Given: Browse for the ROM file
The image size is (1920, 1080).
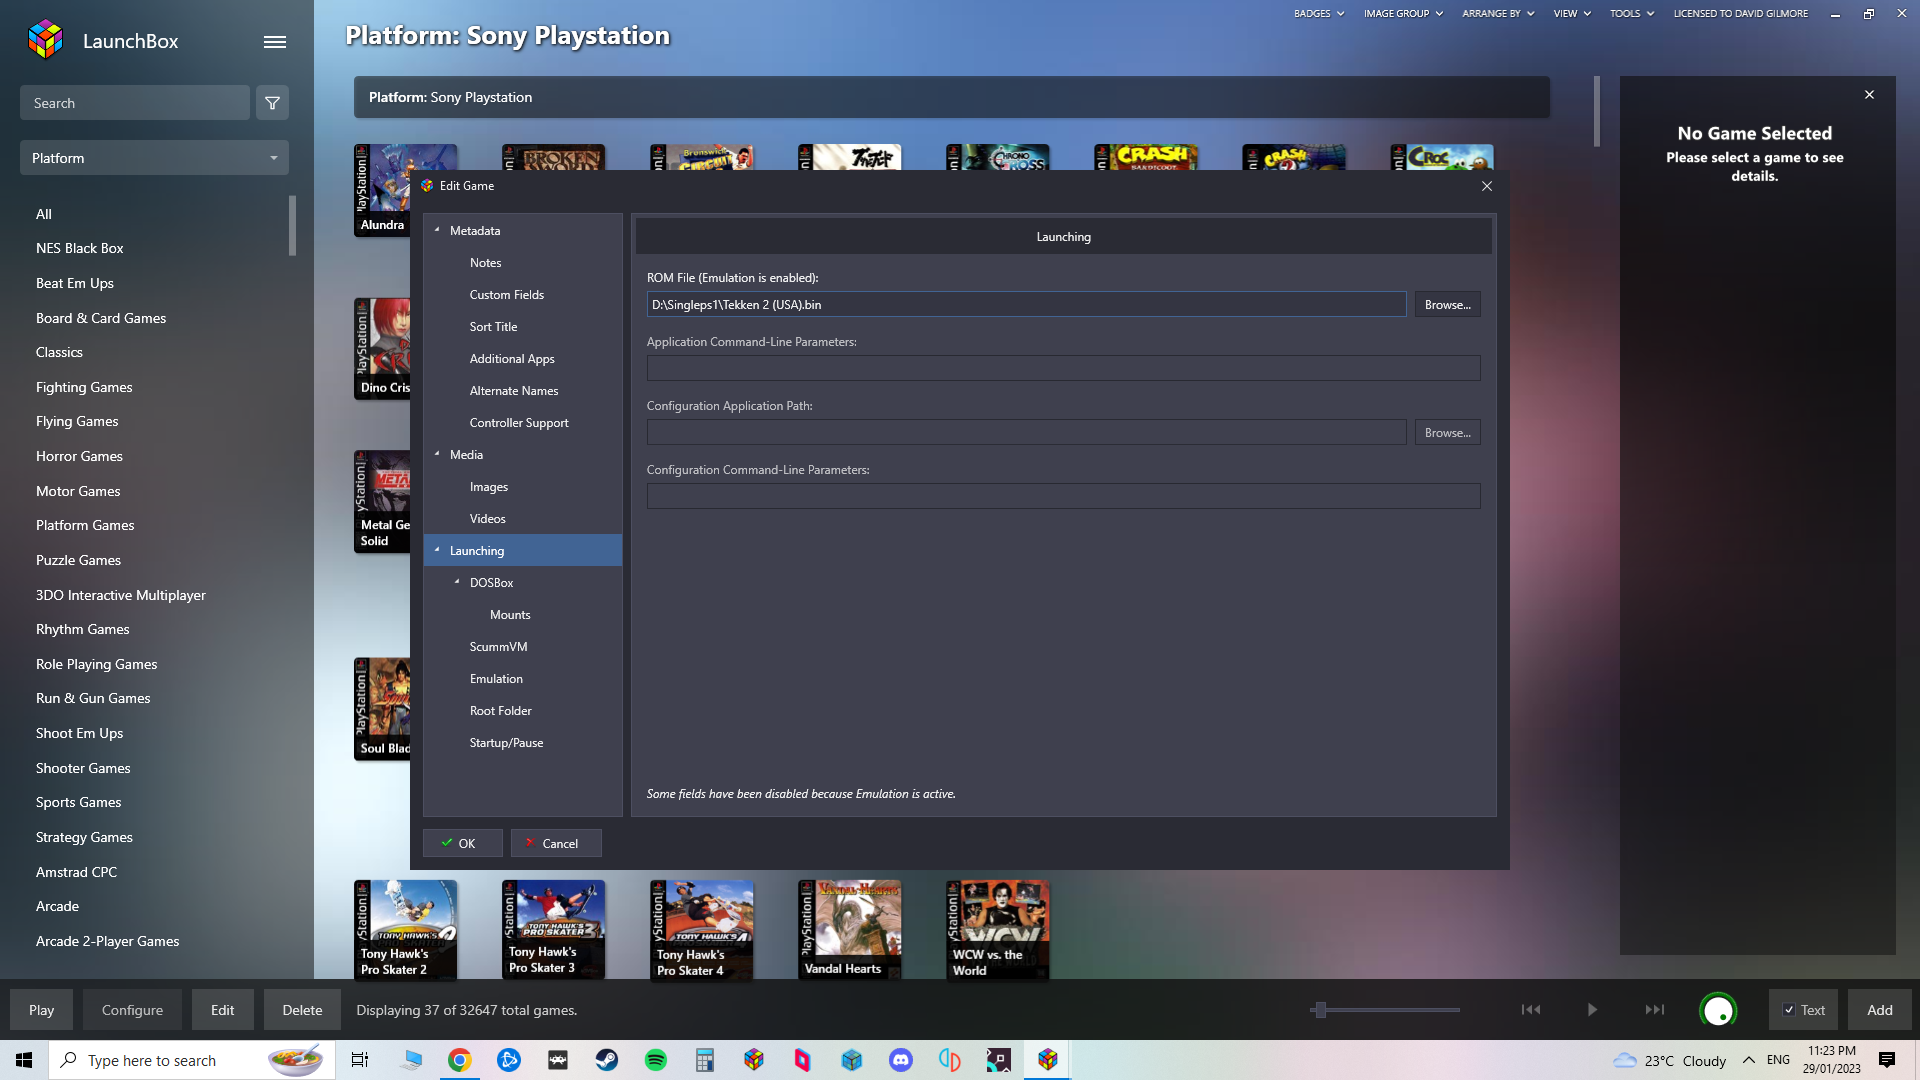Looking at the screenshot, I should [1447, 305].
